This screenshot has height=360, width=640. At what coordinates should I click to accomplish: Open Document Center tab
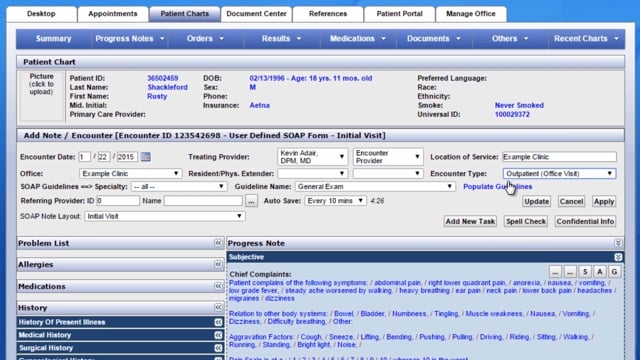(x=256, y=14)
